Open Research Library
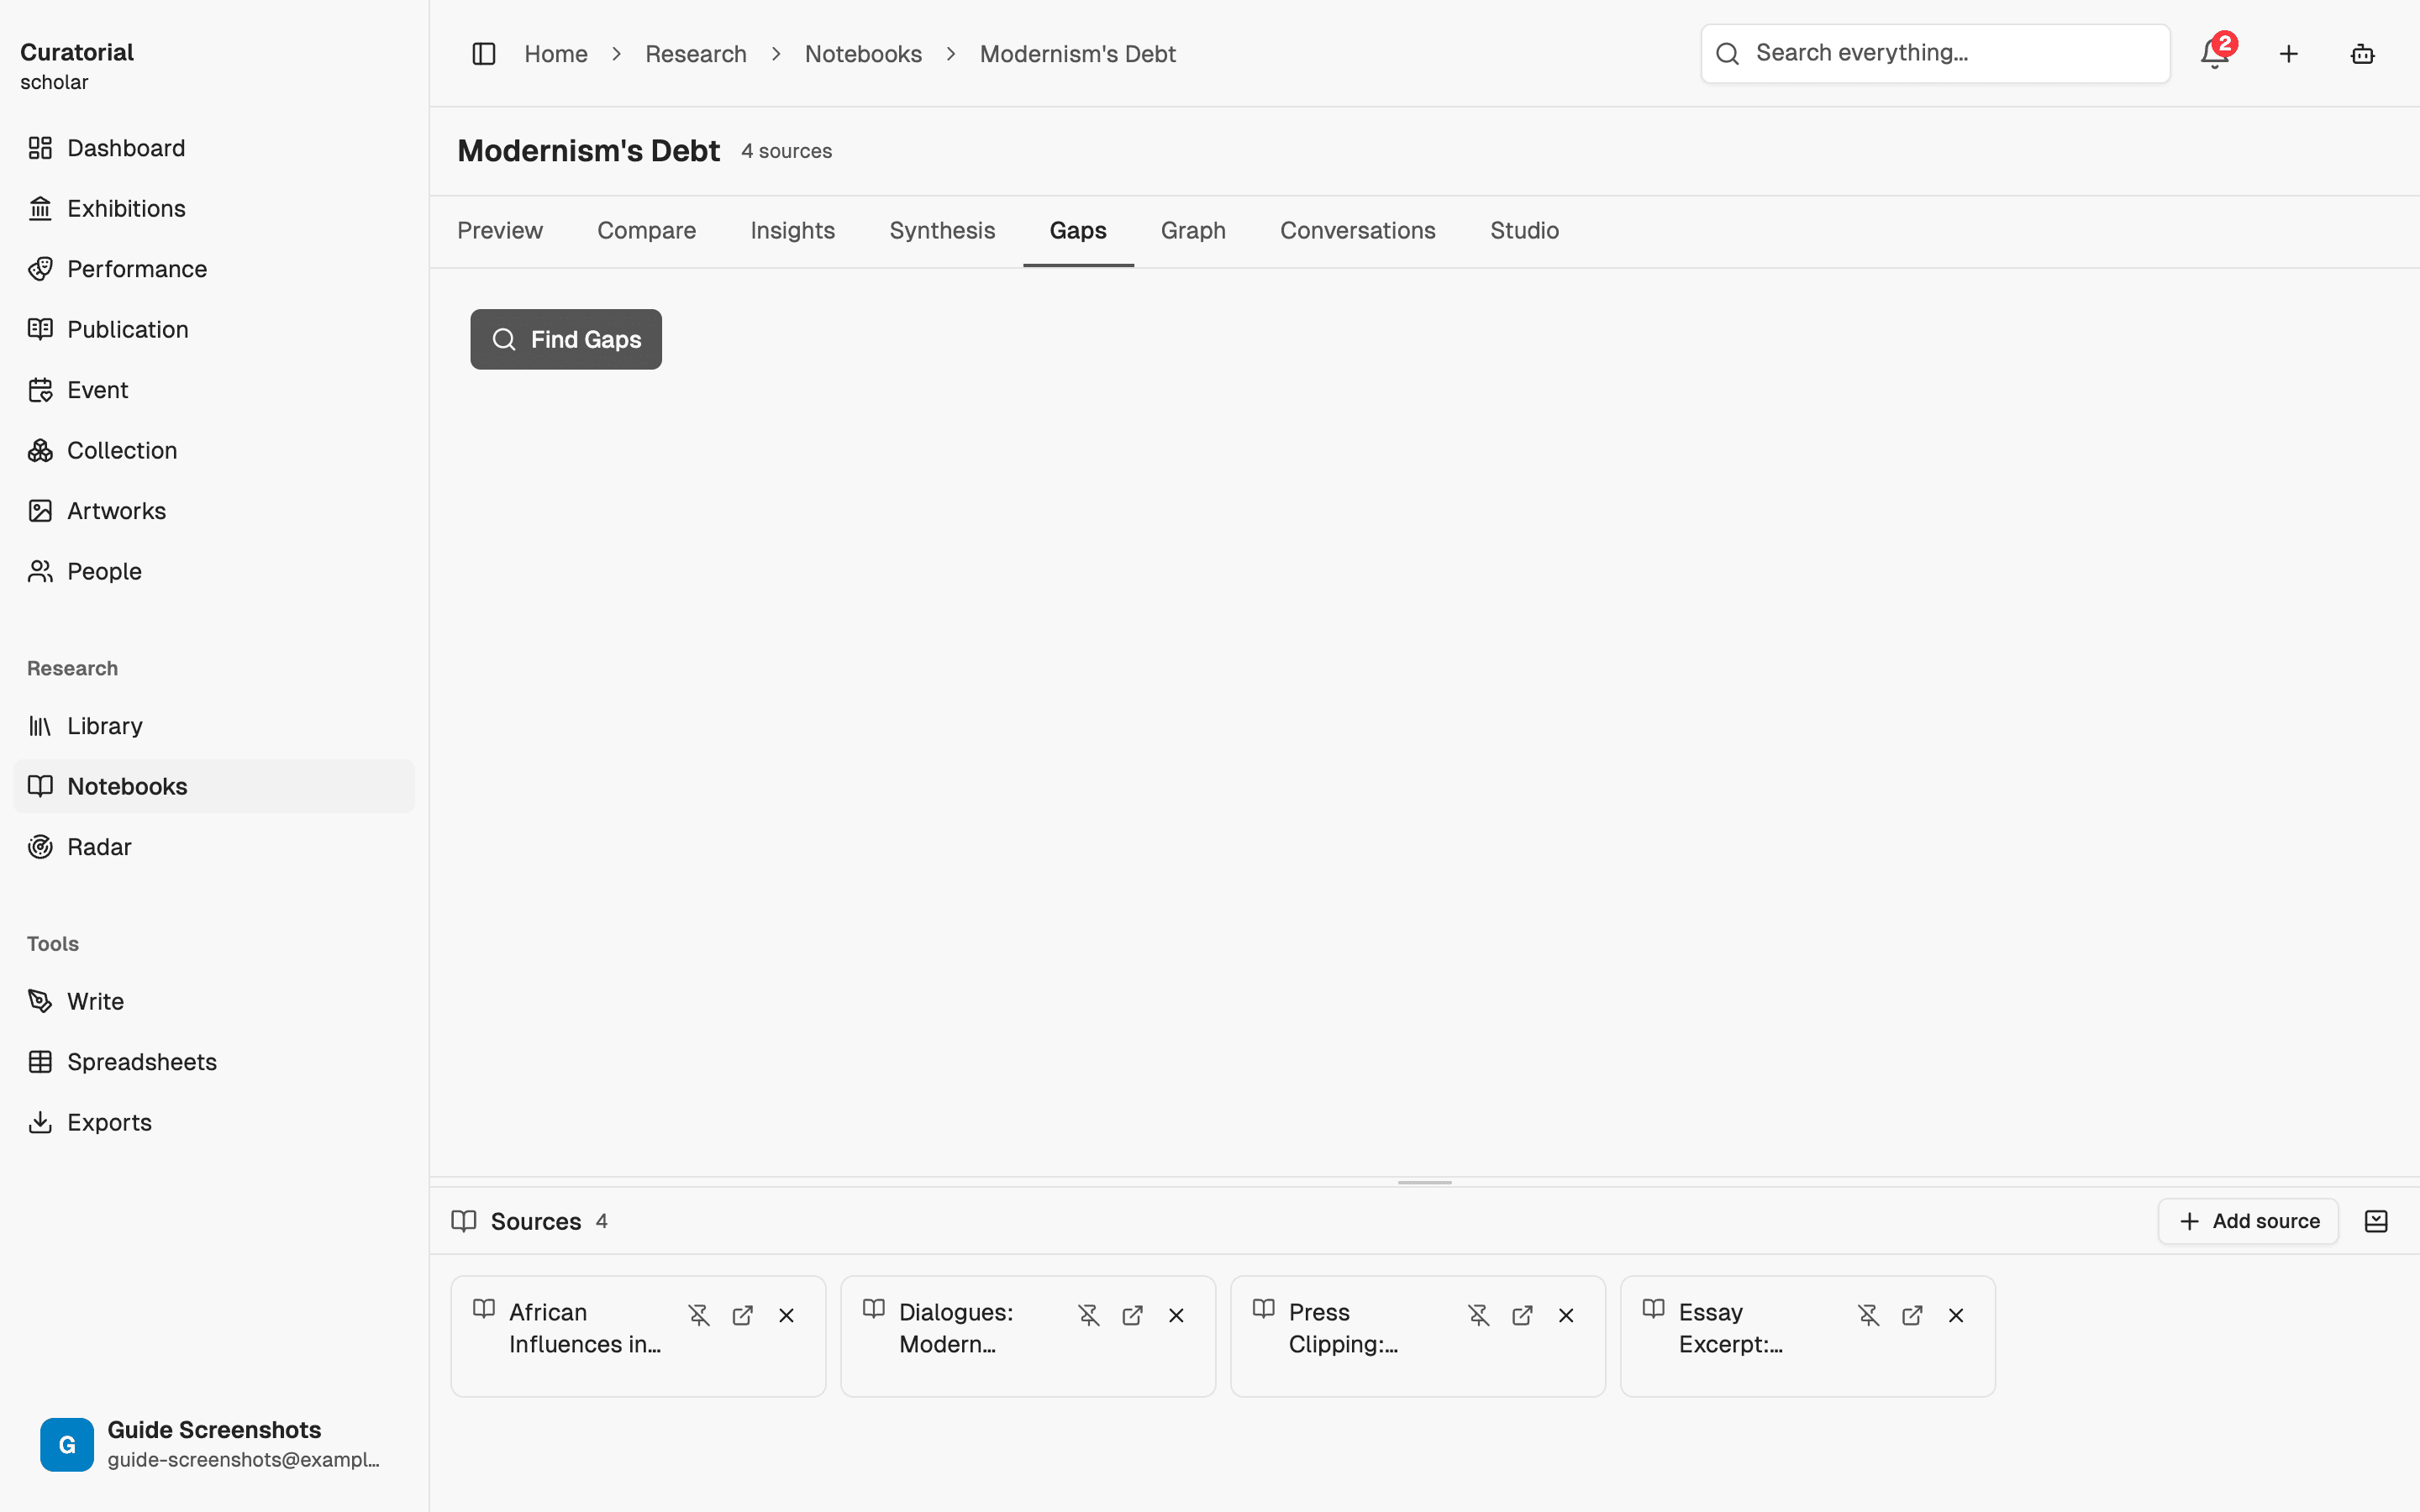 (214, 726)
